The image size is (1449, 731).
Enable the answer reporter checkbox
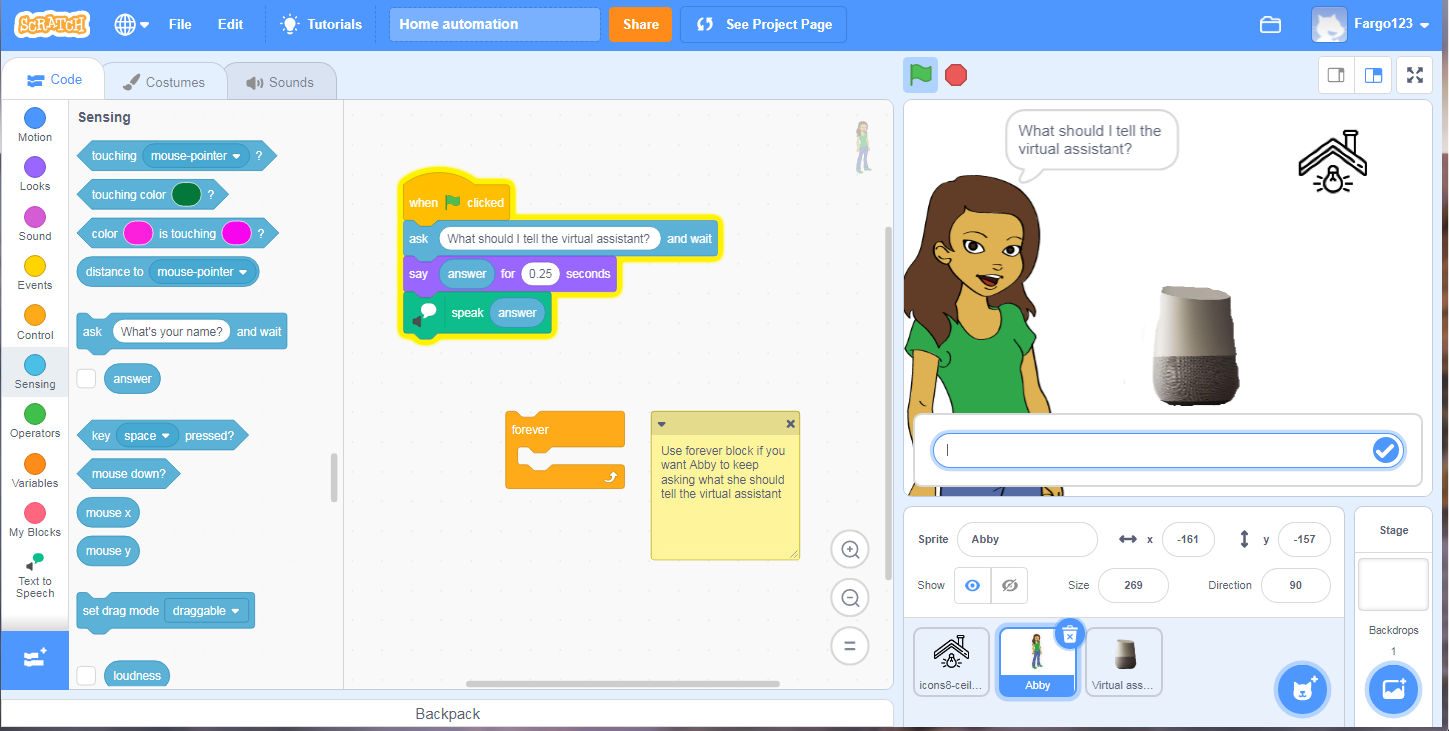[x=87, y=379]
